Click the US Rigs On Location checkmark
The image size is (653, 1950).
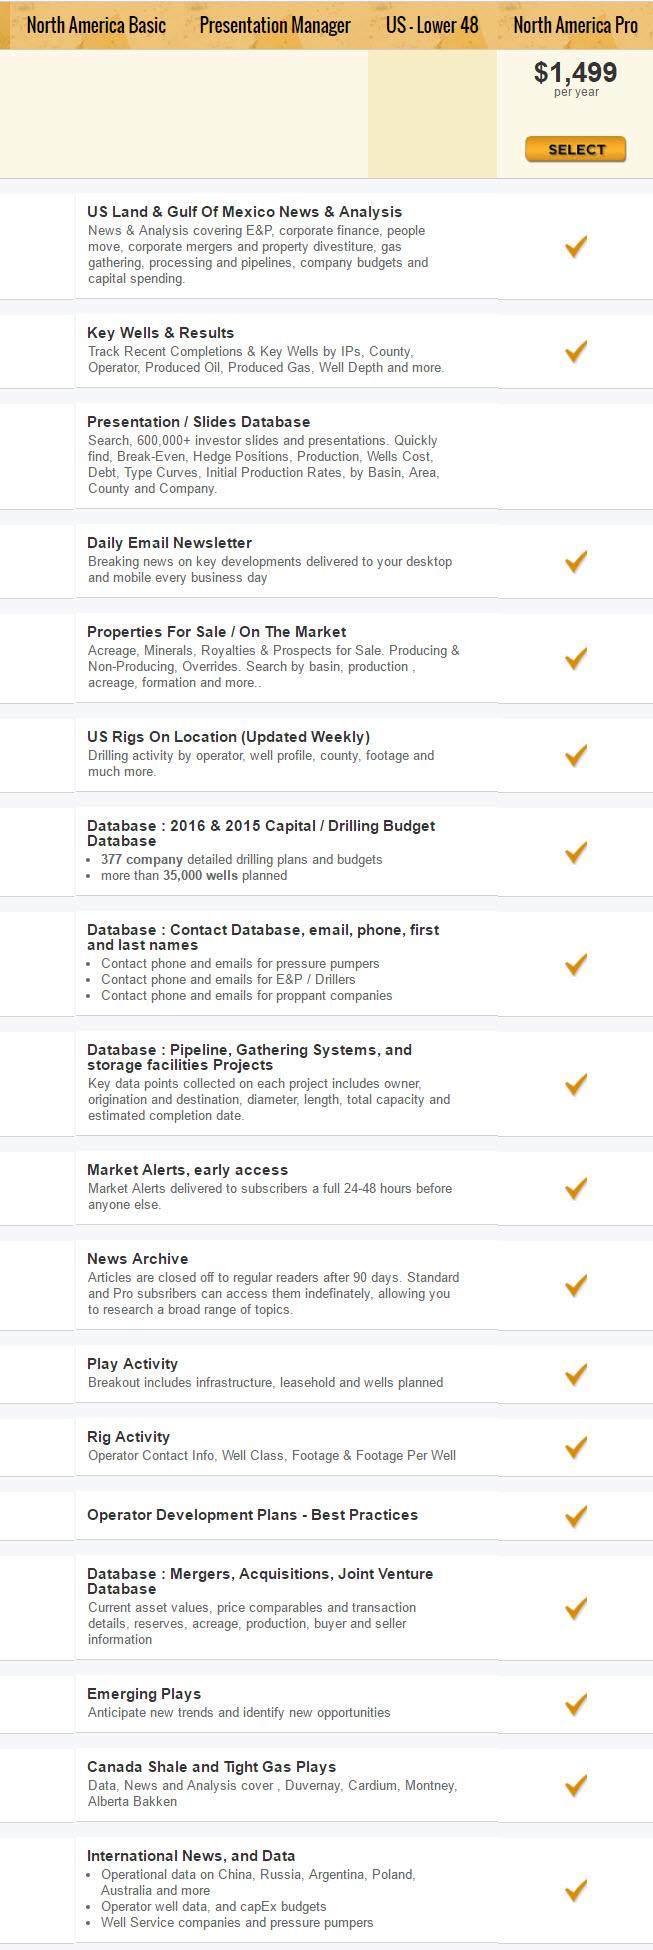[x=576, y=755]
